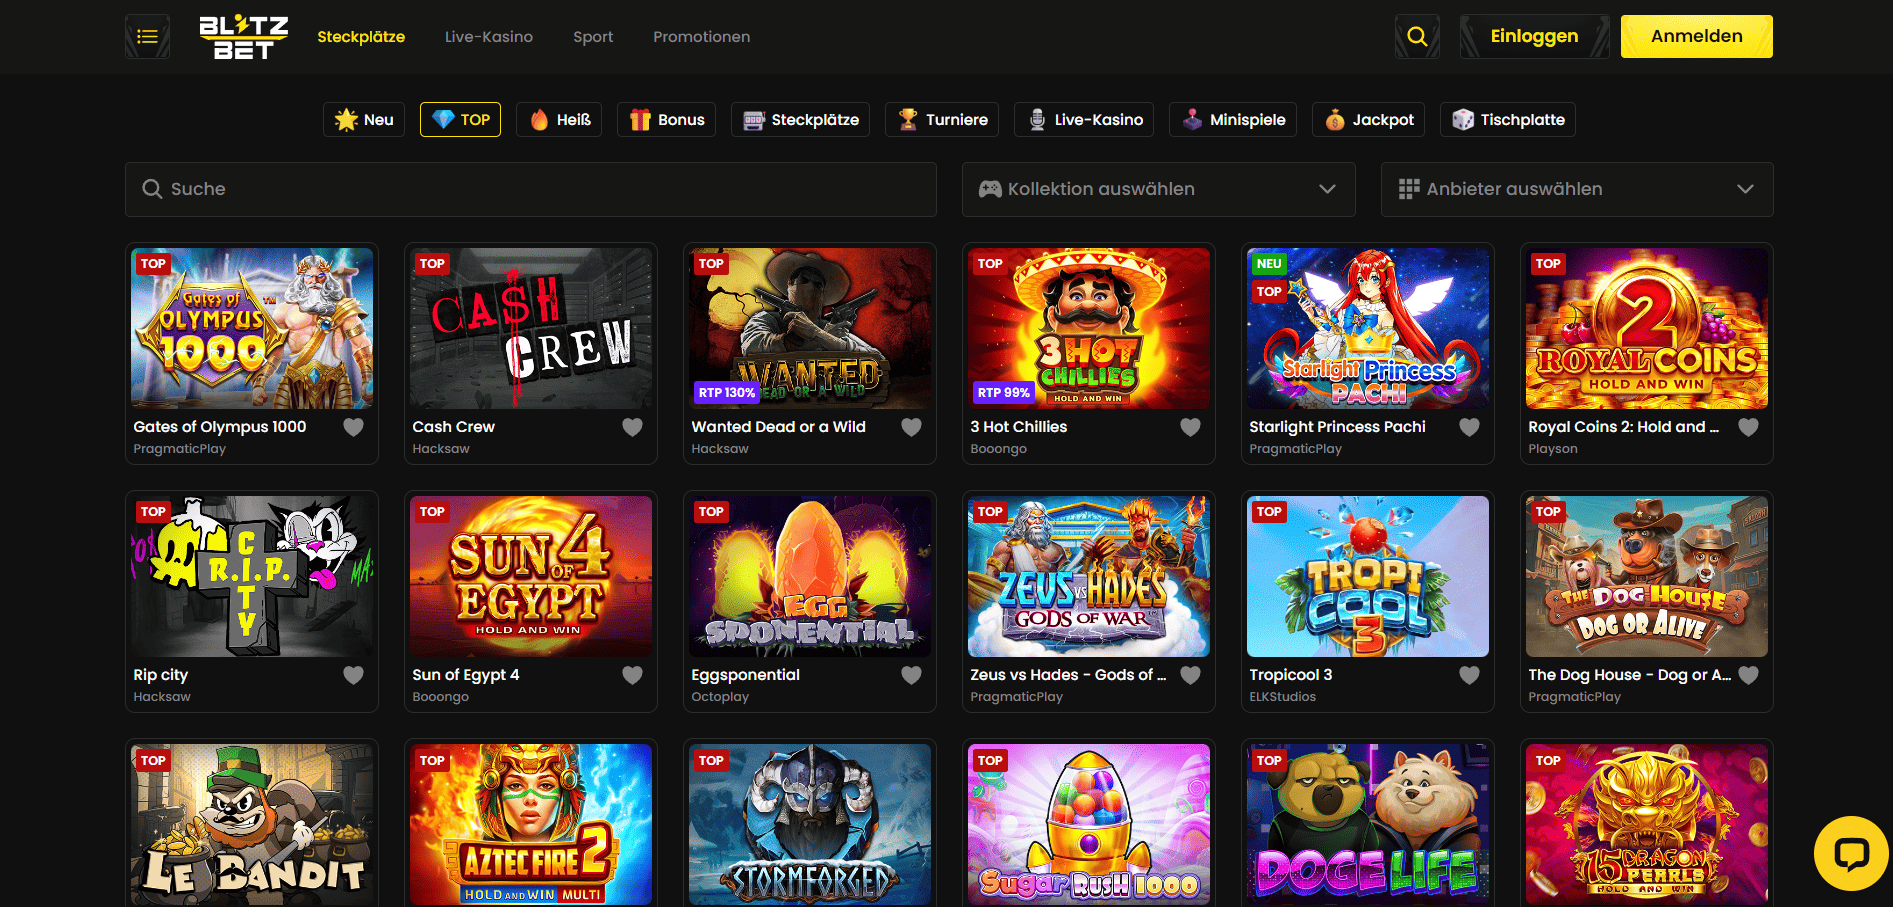Click the Einloggen button
The height and width of the screenshot is (907, 1893).
[x=1533, y=37]
